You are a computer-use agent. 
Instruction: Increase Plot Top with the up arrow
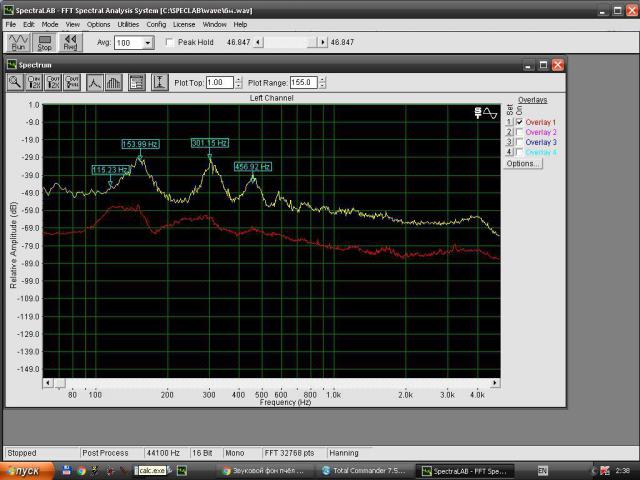click(238, 79)
